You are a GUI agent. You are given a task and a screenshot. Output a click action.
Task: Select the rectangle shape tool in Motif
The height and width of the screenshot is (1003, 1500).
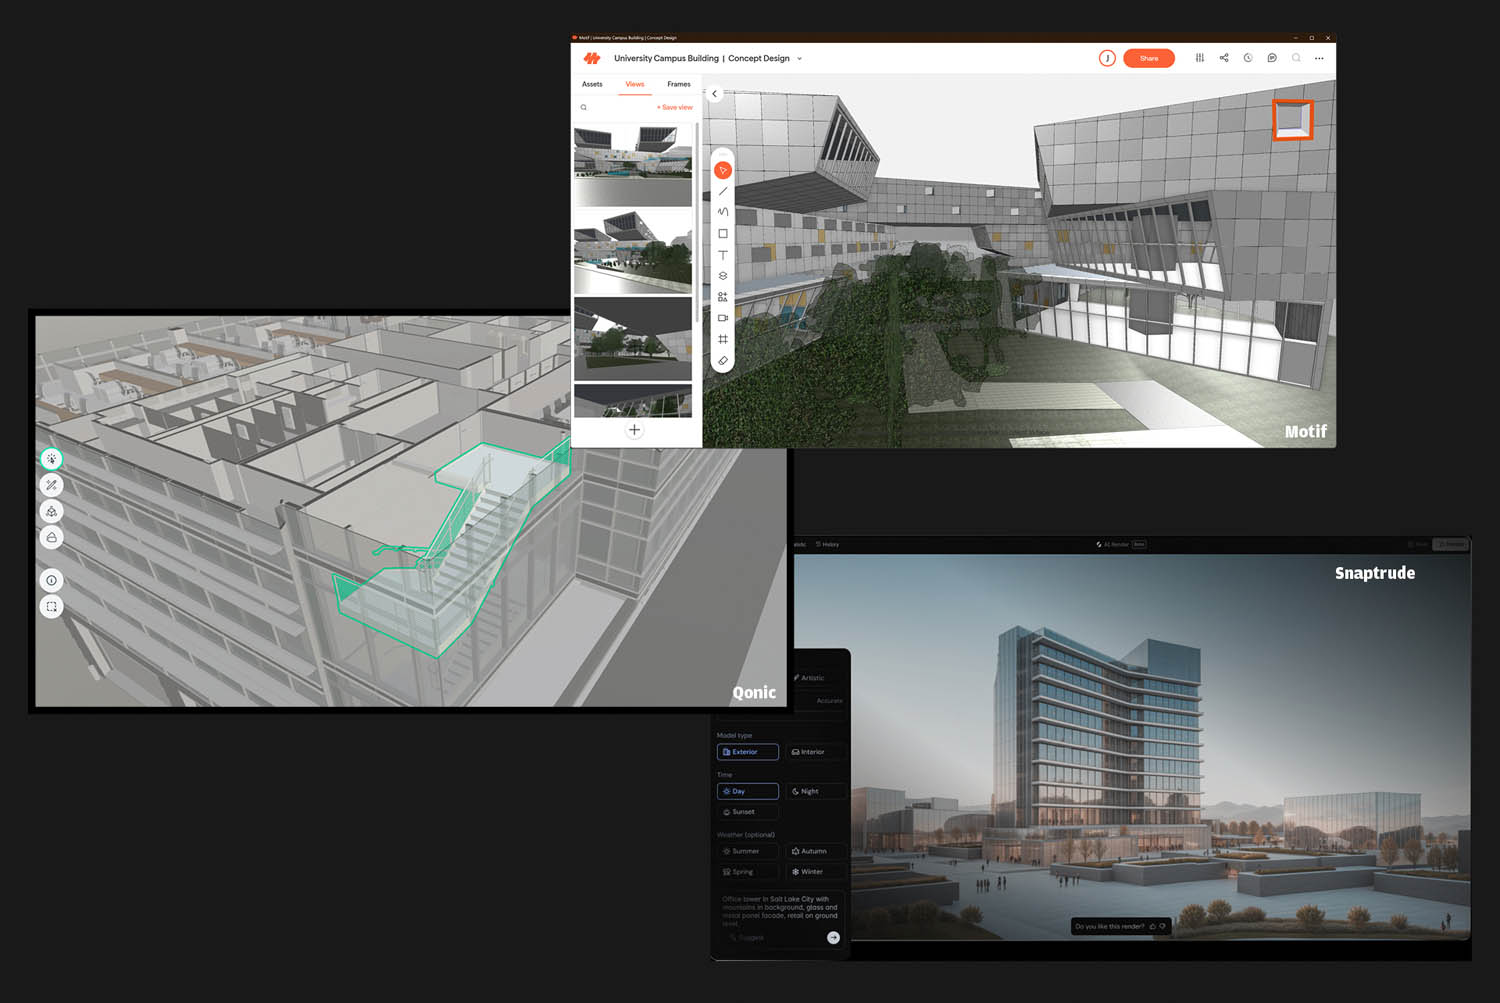coord(723,233)
